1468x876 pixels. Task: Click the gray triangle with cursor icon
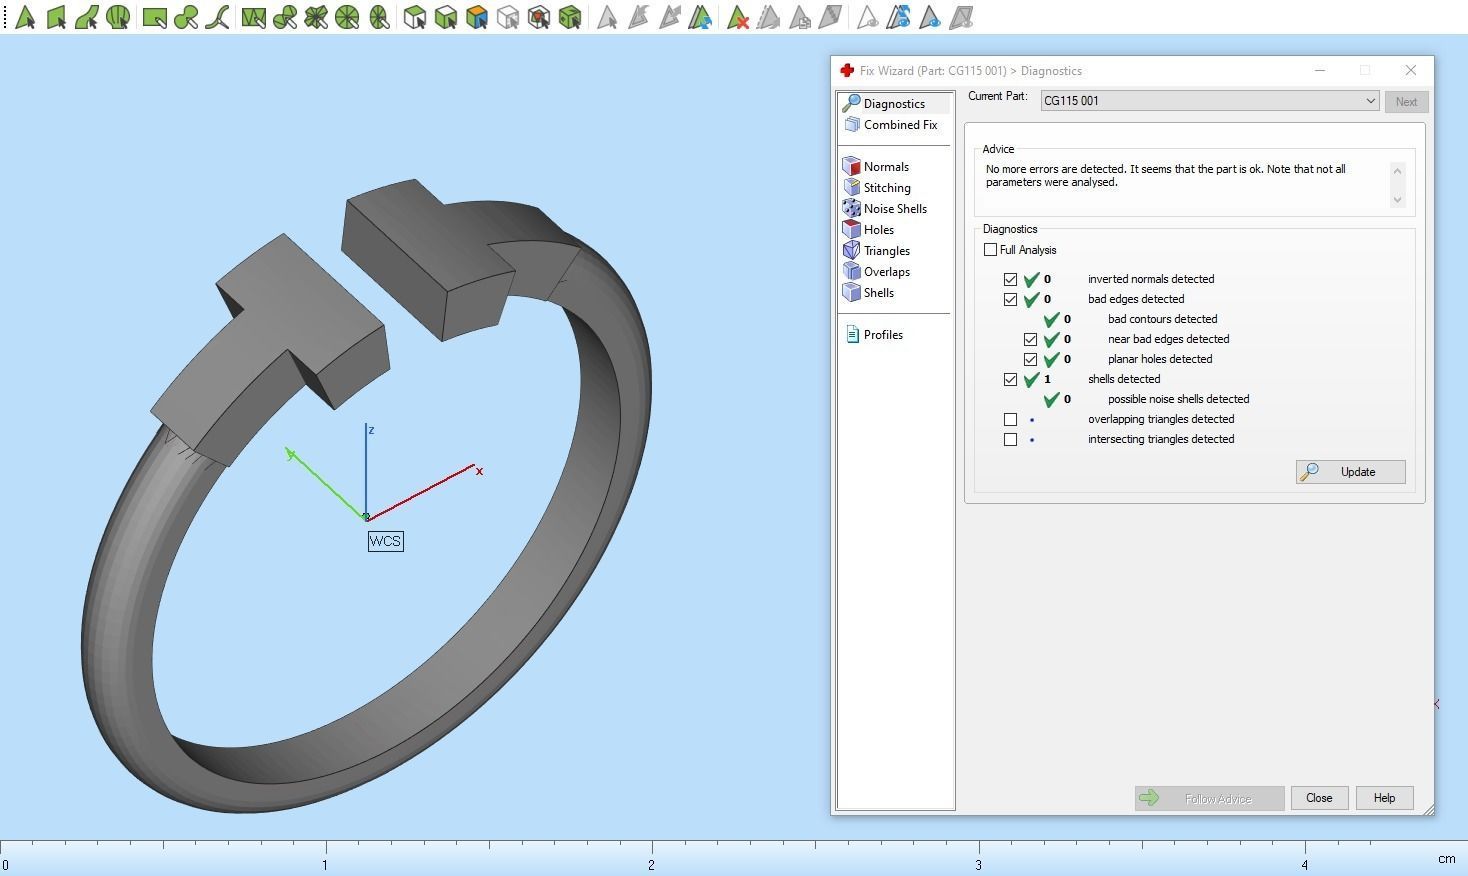(607, 17)
